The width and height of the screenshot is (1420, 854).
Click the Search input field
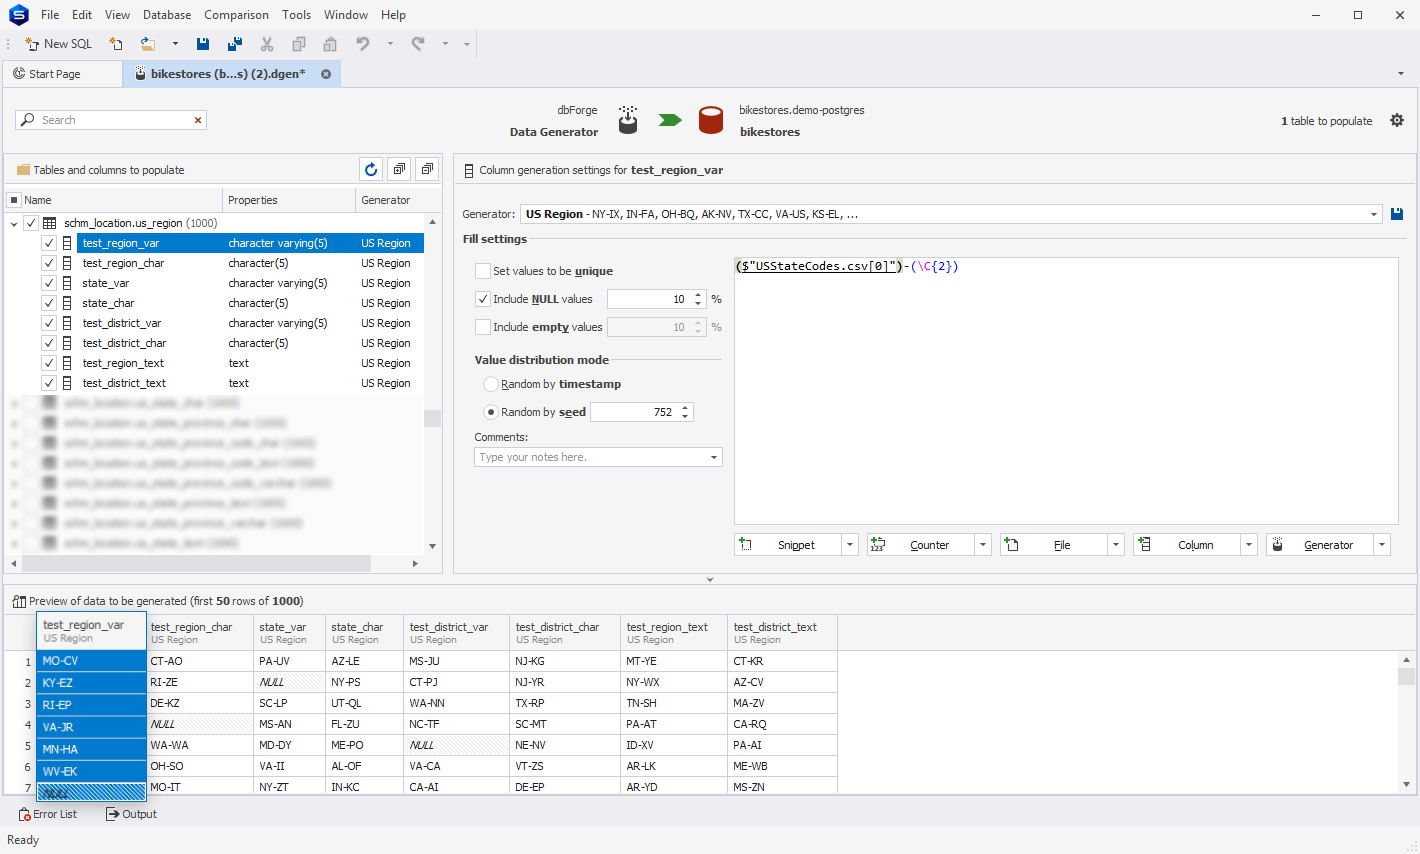(110, 120)
